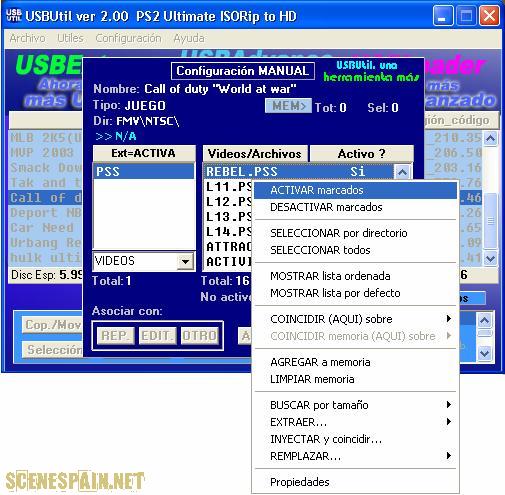Select PSS in the Ext=ACTIVA list
This screenshot has width=505, height=495.
click(144, 172)
